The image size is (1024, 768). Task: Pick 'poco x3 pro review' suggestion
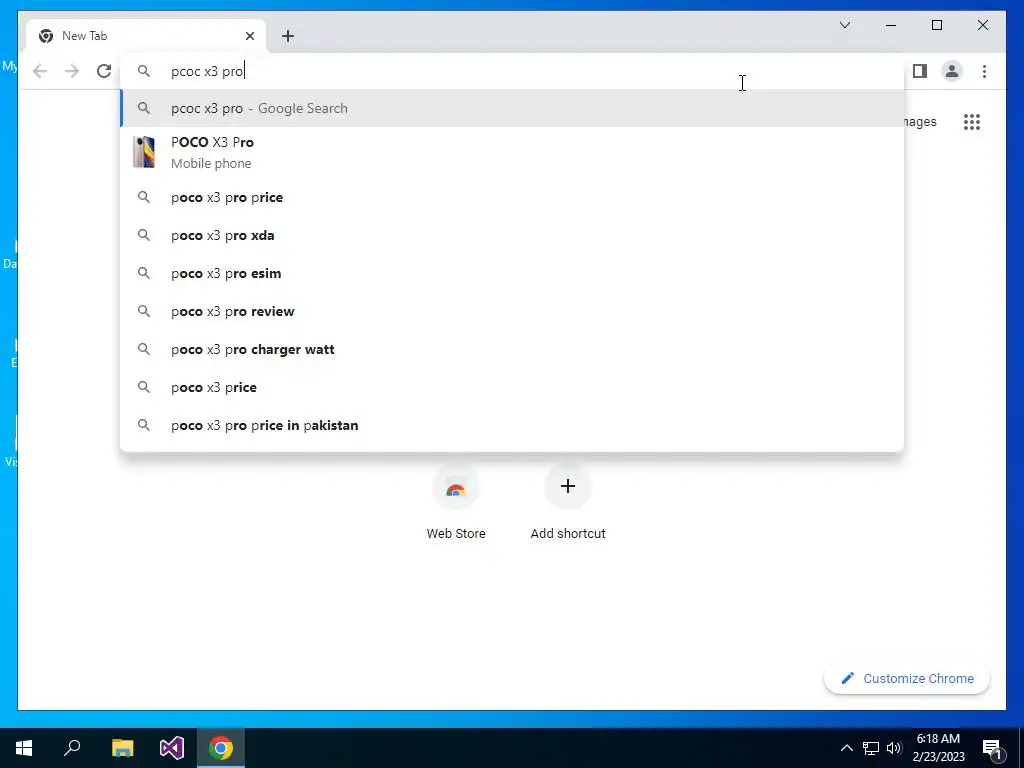512,311
